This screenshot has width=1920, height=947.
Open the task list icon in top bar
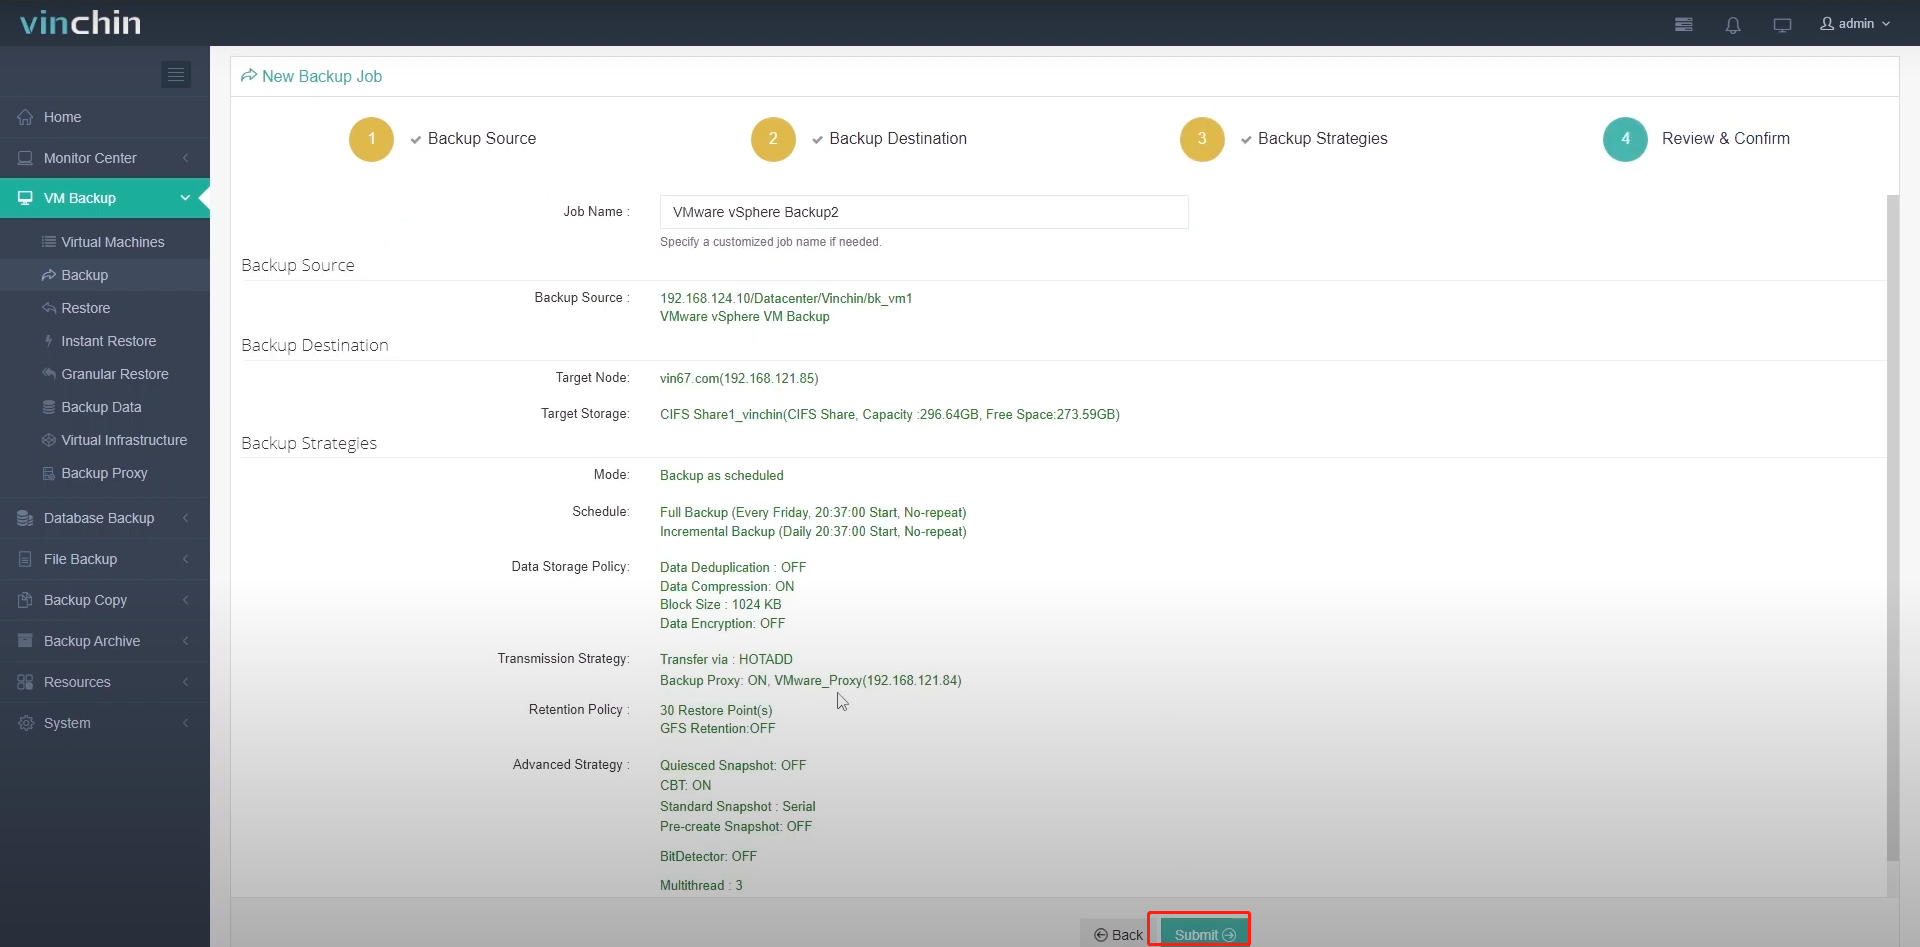(x=1684, y=24)
